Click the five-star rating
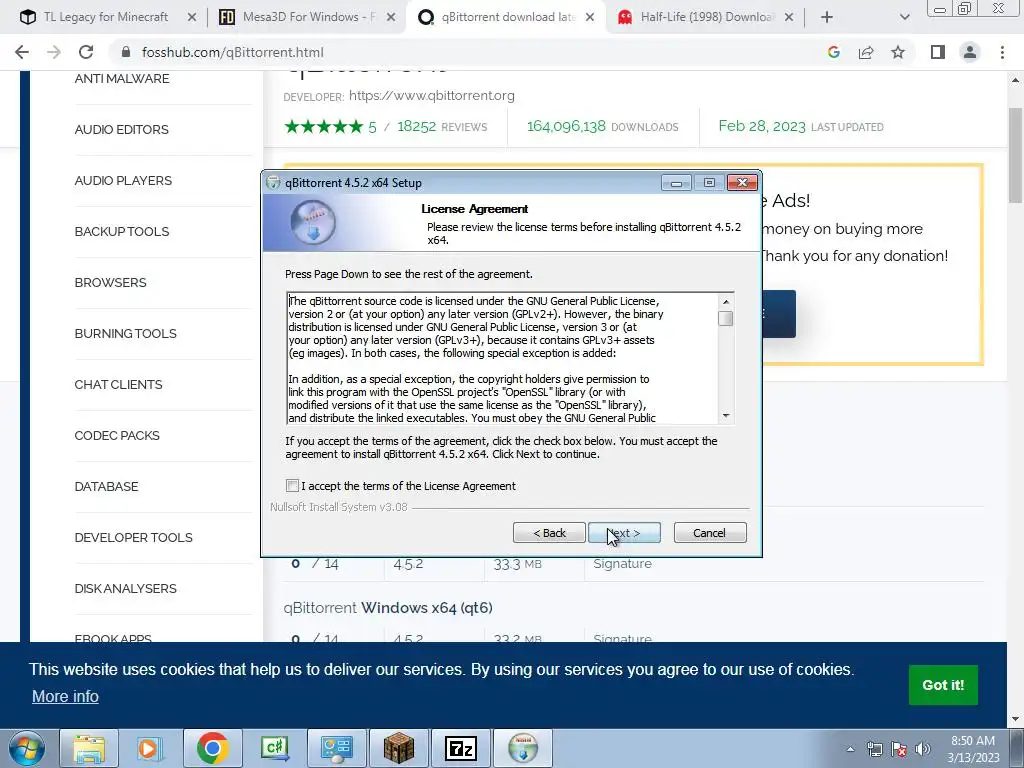 pos(323,126)
